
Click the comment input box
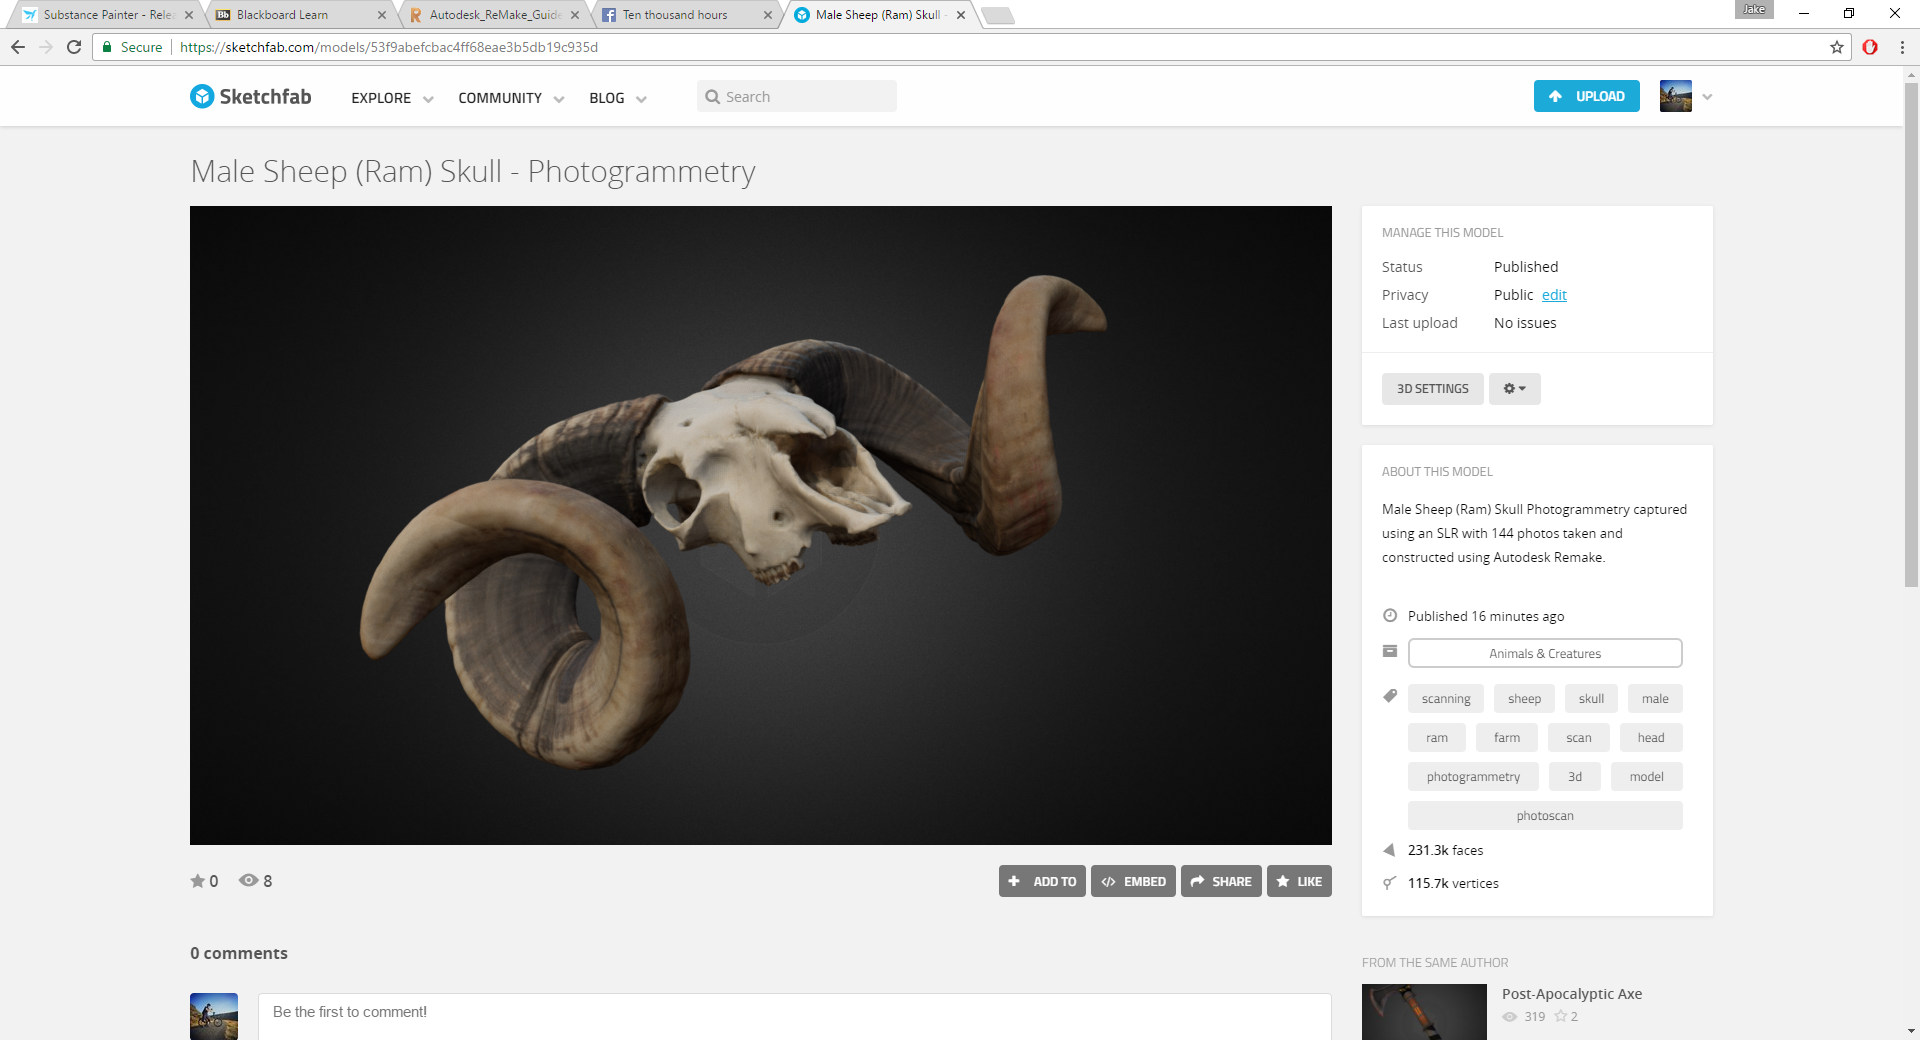pos(795,1015)
